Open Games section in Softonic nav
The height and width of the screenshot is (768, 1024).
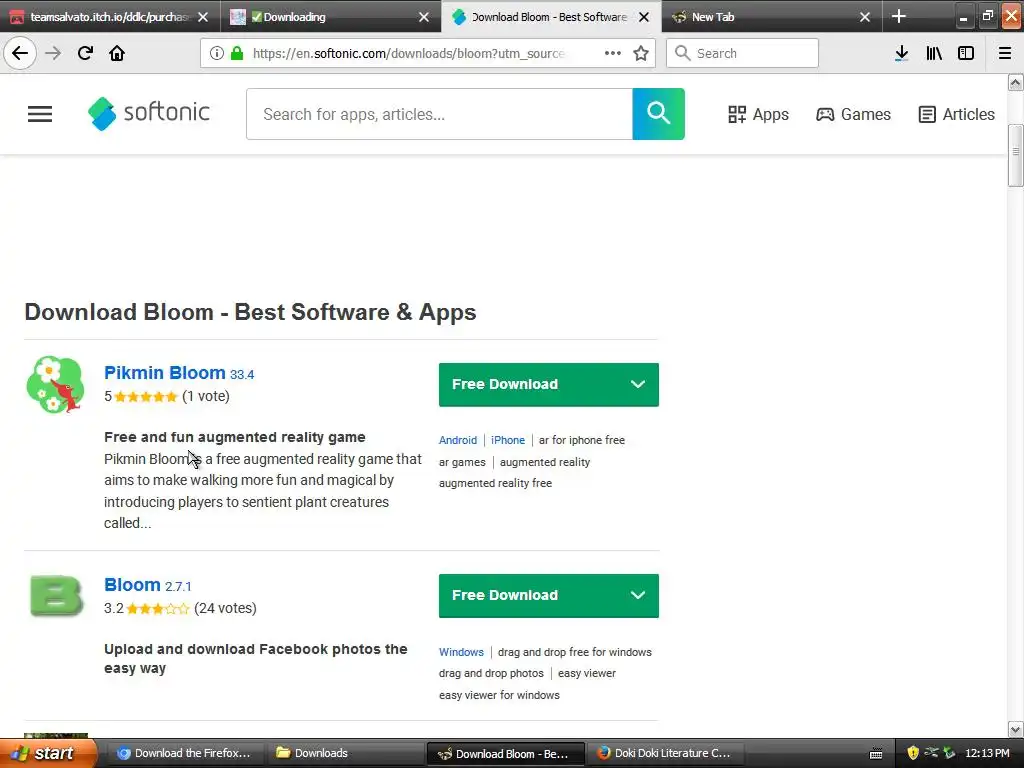(x=853, y=114)
